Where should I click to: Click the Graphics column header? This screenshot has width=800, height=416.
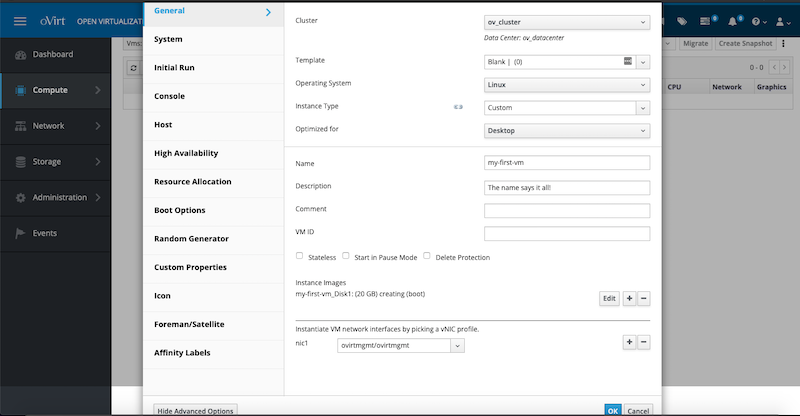tap(771, 87)
